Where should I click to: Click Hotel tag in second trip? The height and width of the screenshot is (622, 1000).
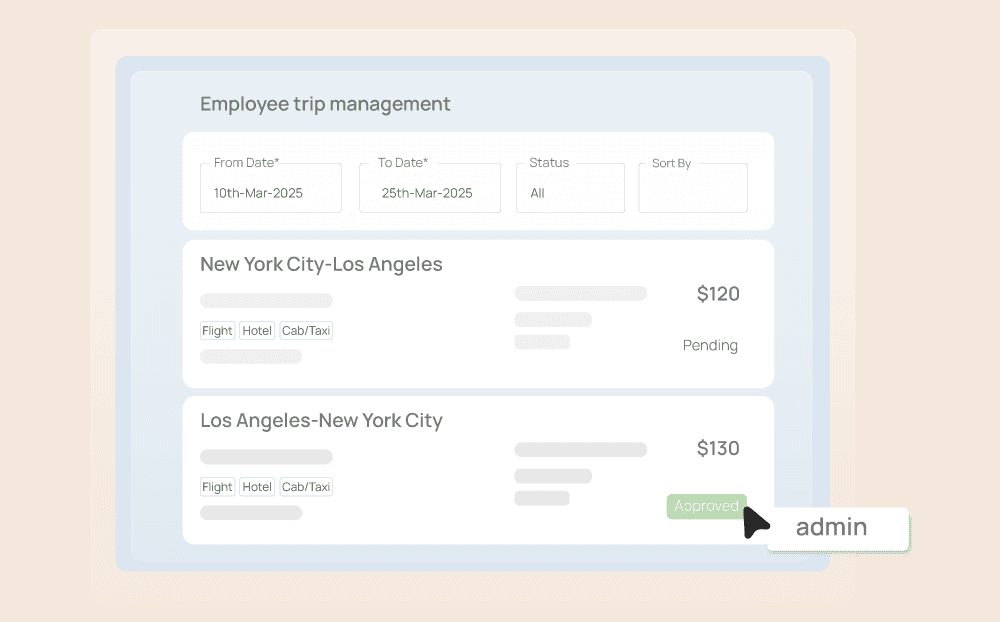click(x=257, y=487)
